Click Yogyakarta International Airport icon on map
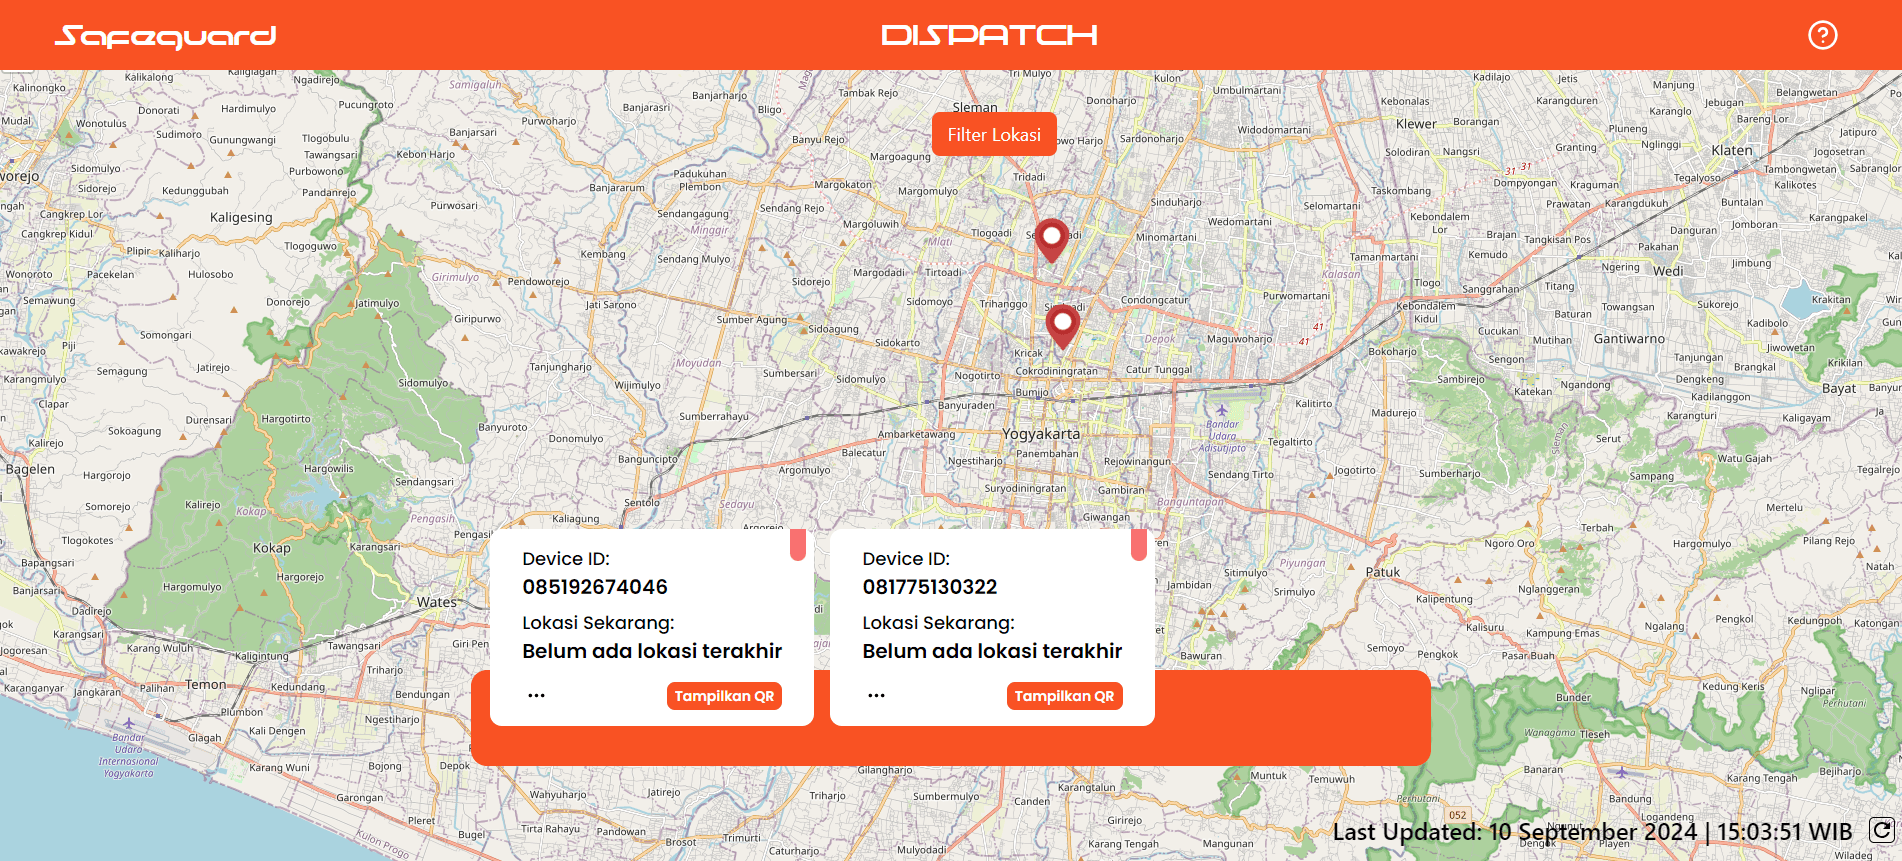The image size is (1902, 861). pos(128,723)
